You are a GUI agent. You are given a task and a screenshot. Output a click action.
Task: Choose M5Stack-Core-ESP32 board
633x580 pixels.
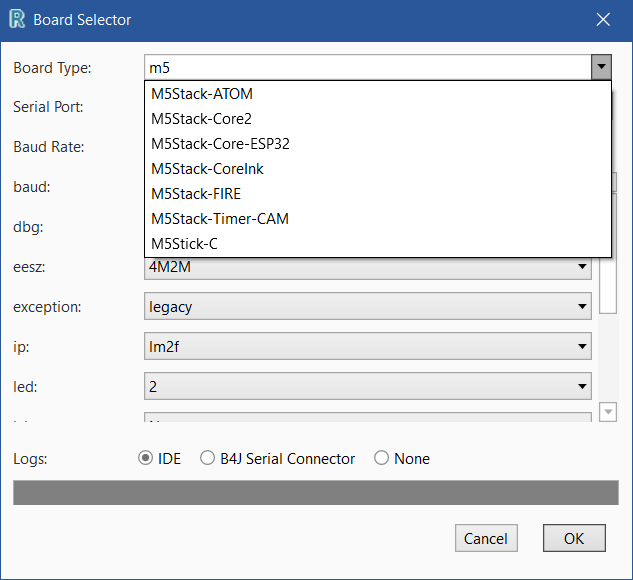coord(220,144)
